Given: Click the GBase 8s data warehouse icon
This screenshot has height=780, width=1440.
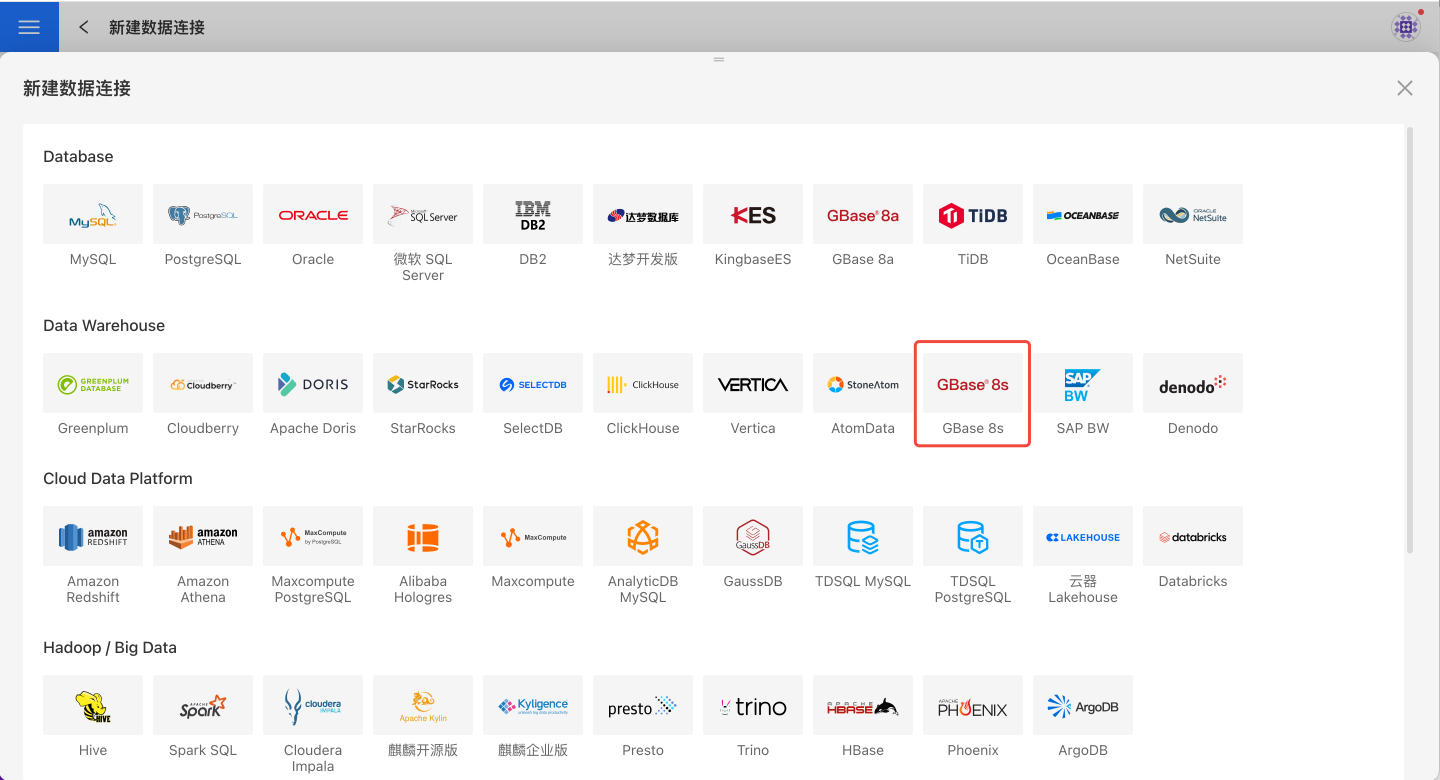Looking at the screenshot, I should coord(973,384).
